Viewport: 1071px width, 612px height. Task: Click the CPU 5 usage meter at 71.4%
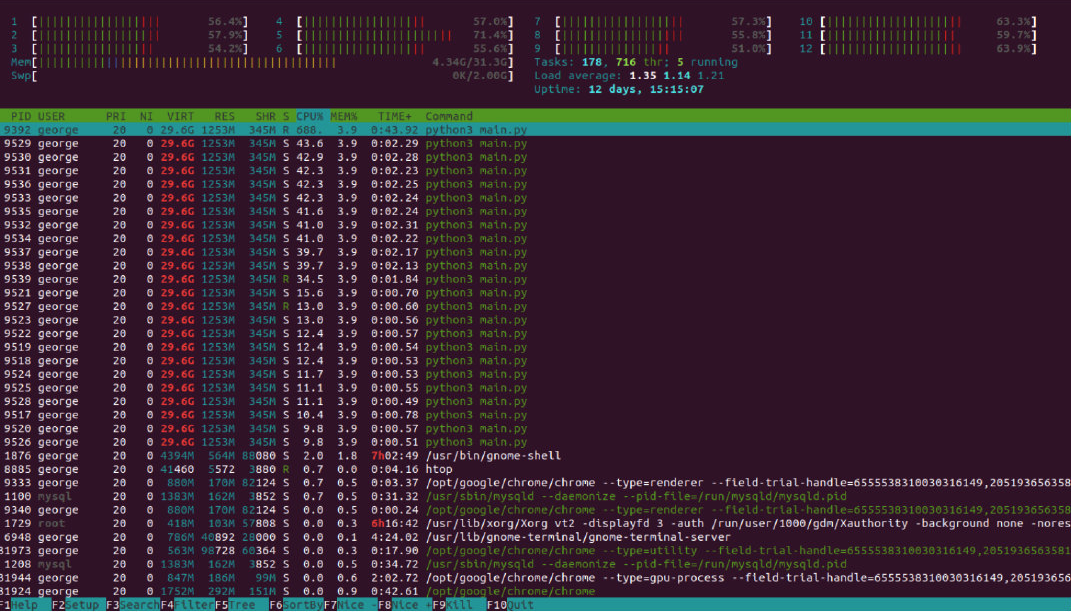pyautogui.click(x=394, y=35)
